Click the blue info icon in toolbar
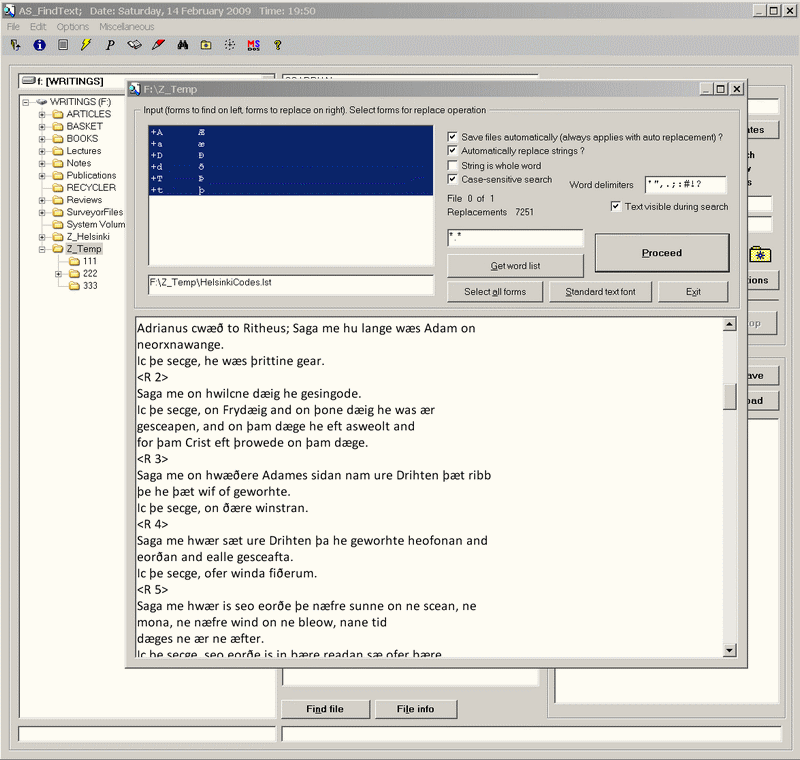Viewport: 800px width, 760px height. (39, 45)
